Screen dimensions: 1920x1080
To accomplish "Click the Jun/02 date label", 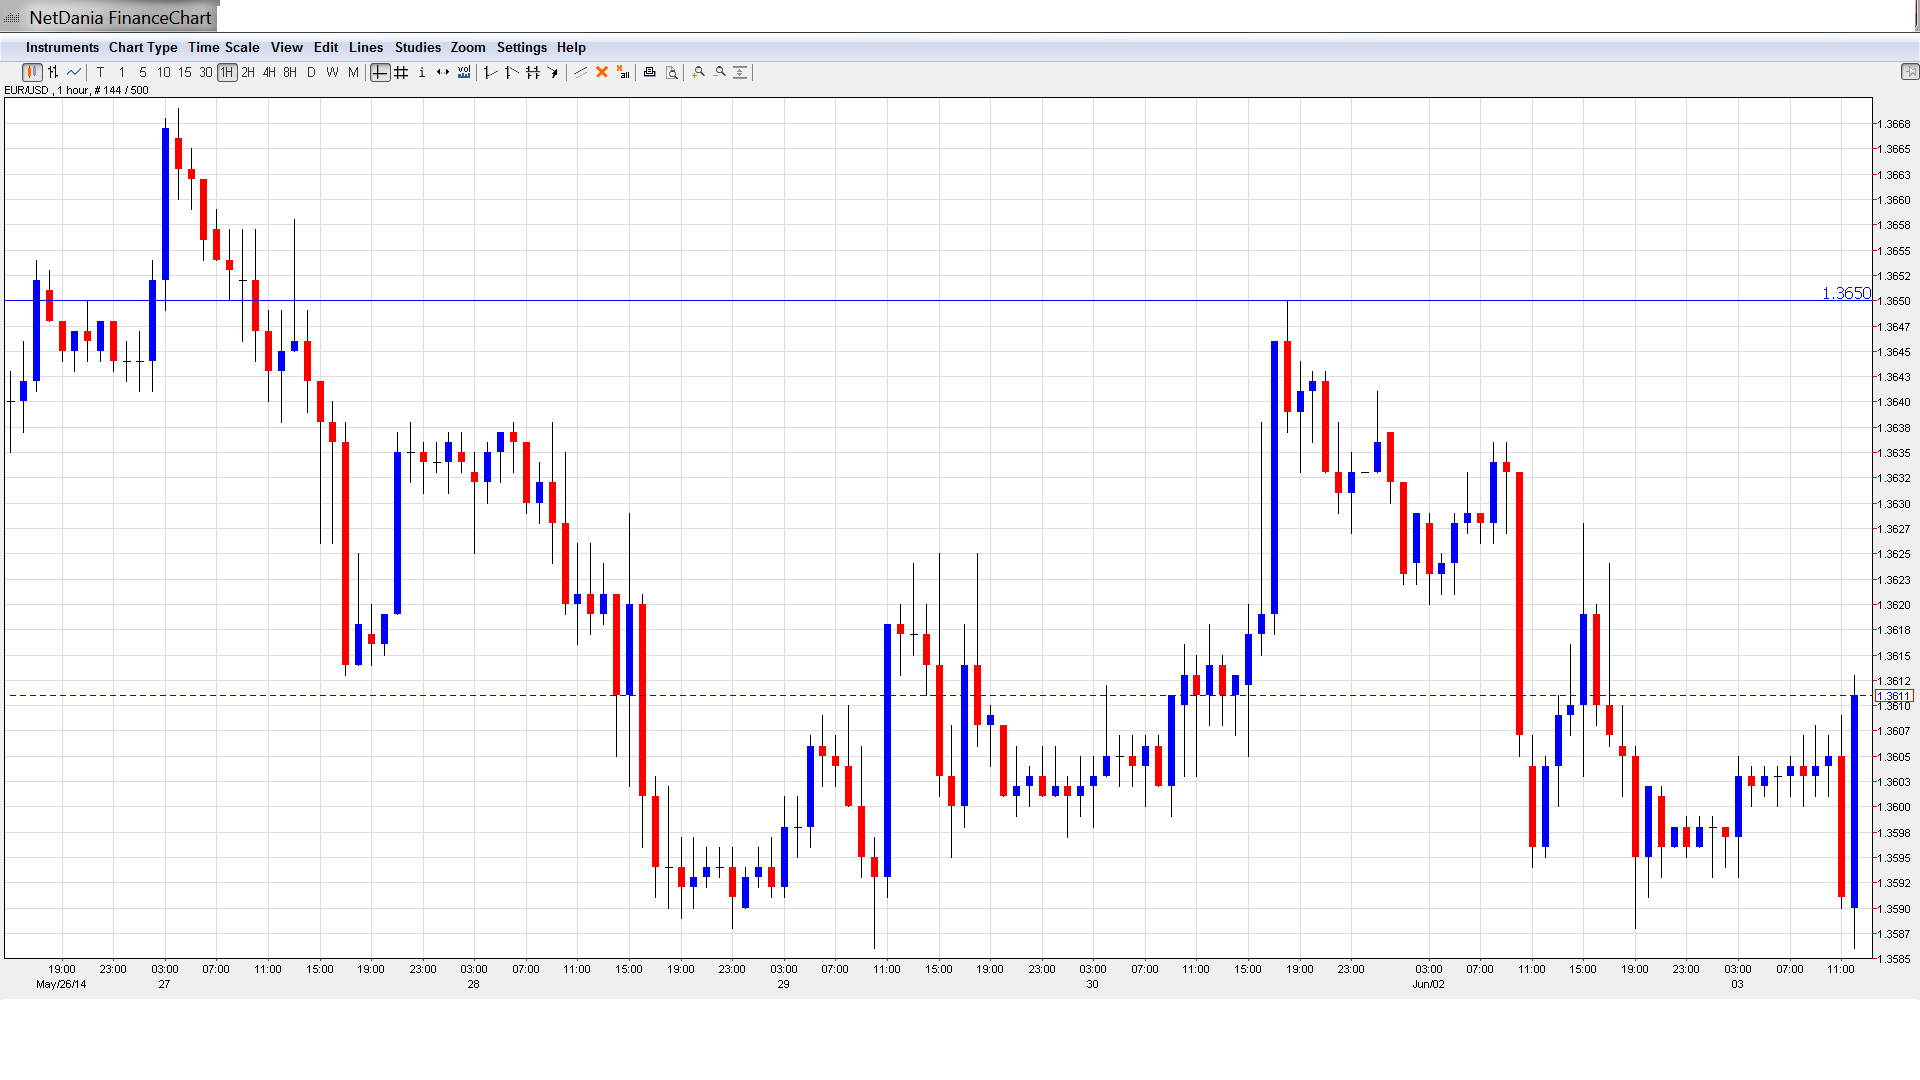I will coord(1428,984).
